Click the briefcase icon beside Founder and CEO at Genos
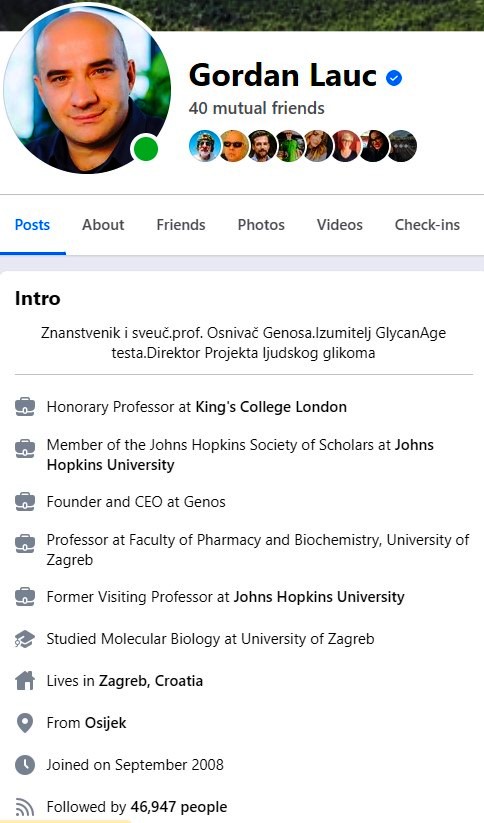Image resolution: width=484 pixels, height=823 pixels. (x=25, y=502)
